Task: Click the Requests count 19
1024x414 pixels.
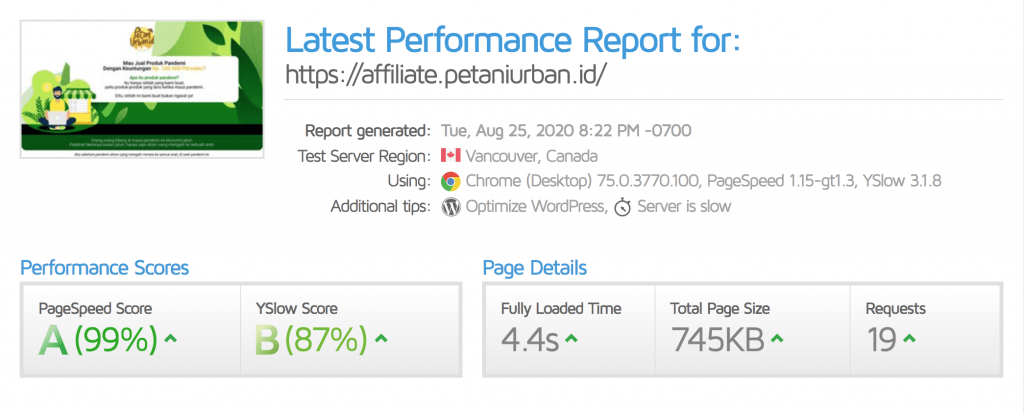Action: [x=882, y=340]
